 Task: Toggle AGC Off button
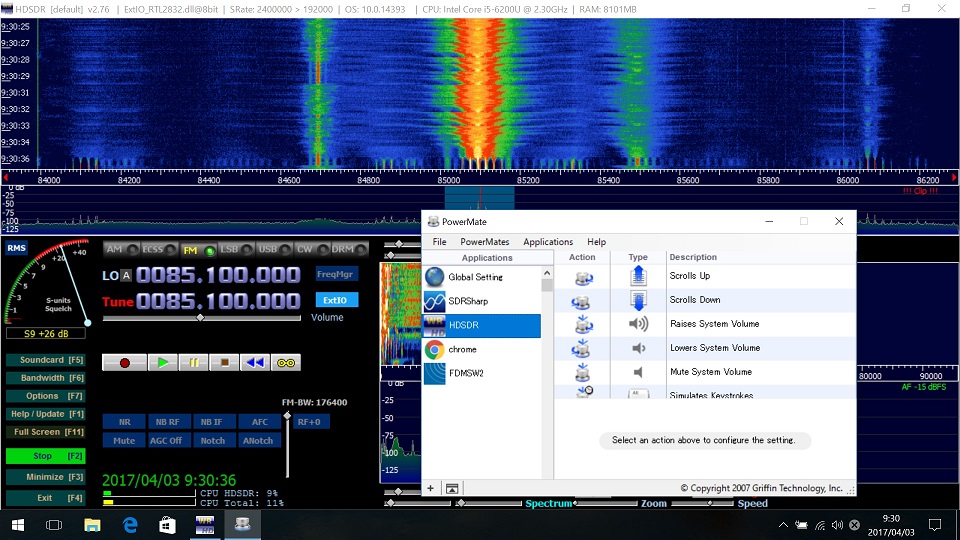tap(167, 440)
